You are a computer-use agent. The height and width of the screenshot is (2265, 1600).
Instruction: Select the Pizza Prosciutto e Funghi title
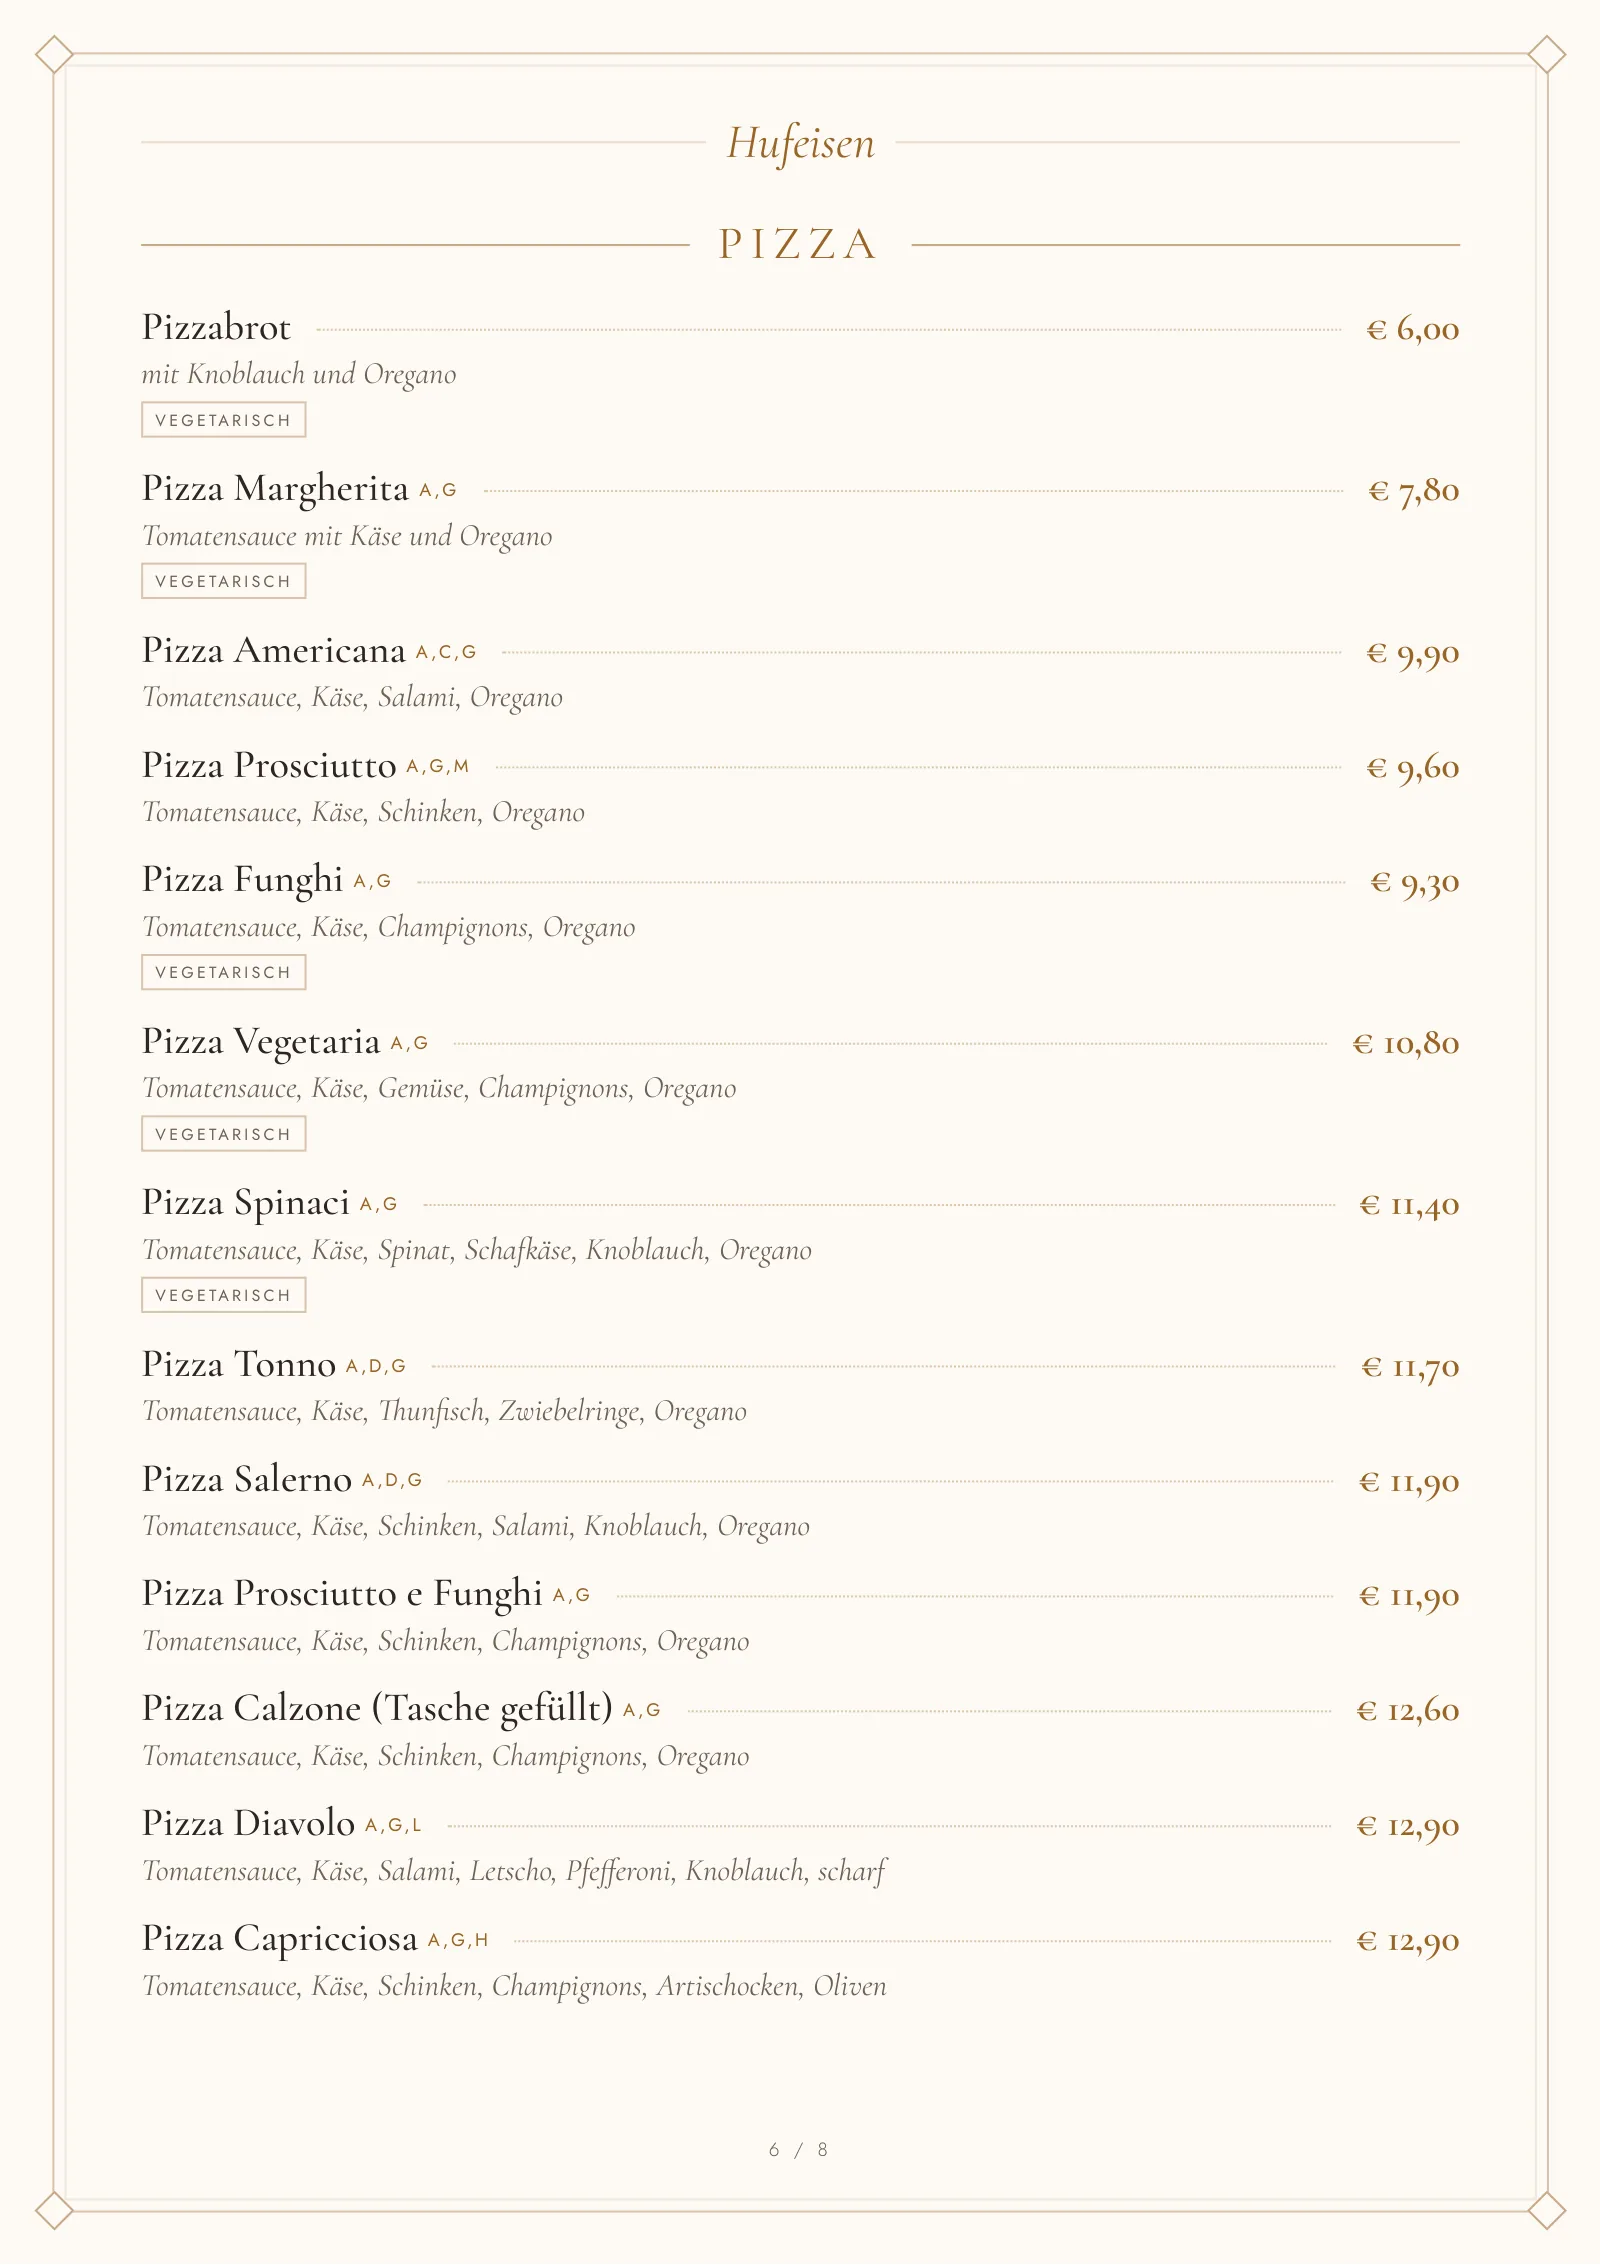point(342,1594)
